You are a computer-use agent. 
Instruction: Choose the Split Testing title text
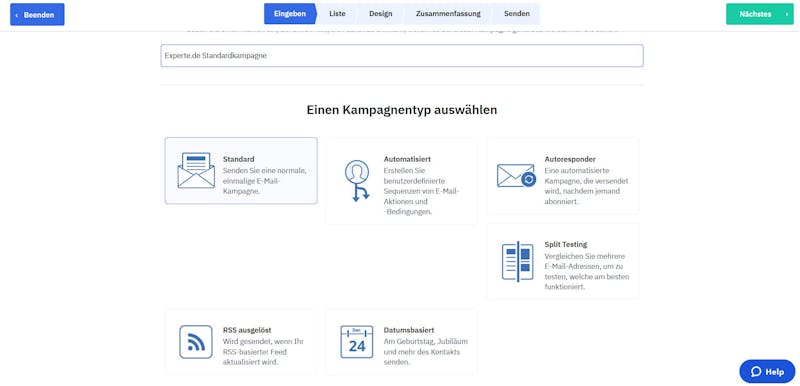(566, 244)
